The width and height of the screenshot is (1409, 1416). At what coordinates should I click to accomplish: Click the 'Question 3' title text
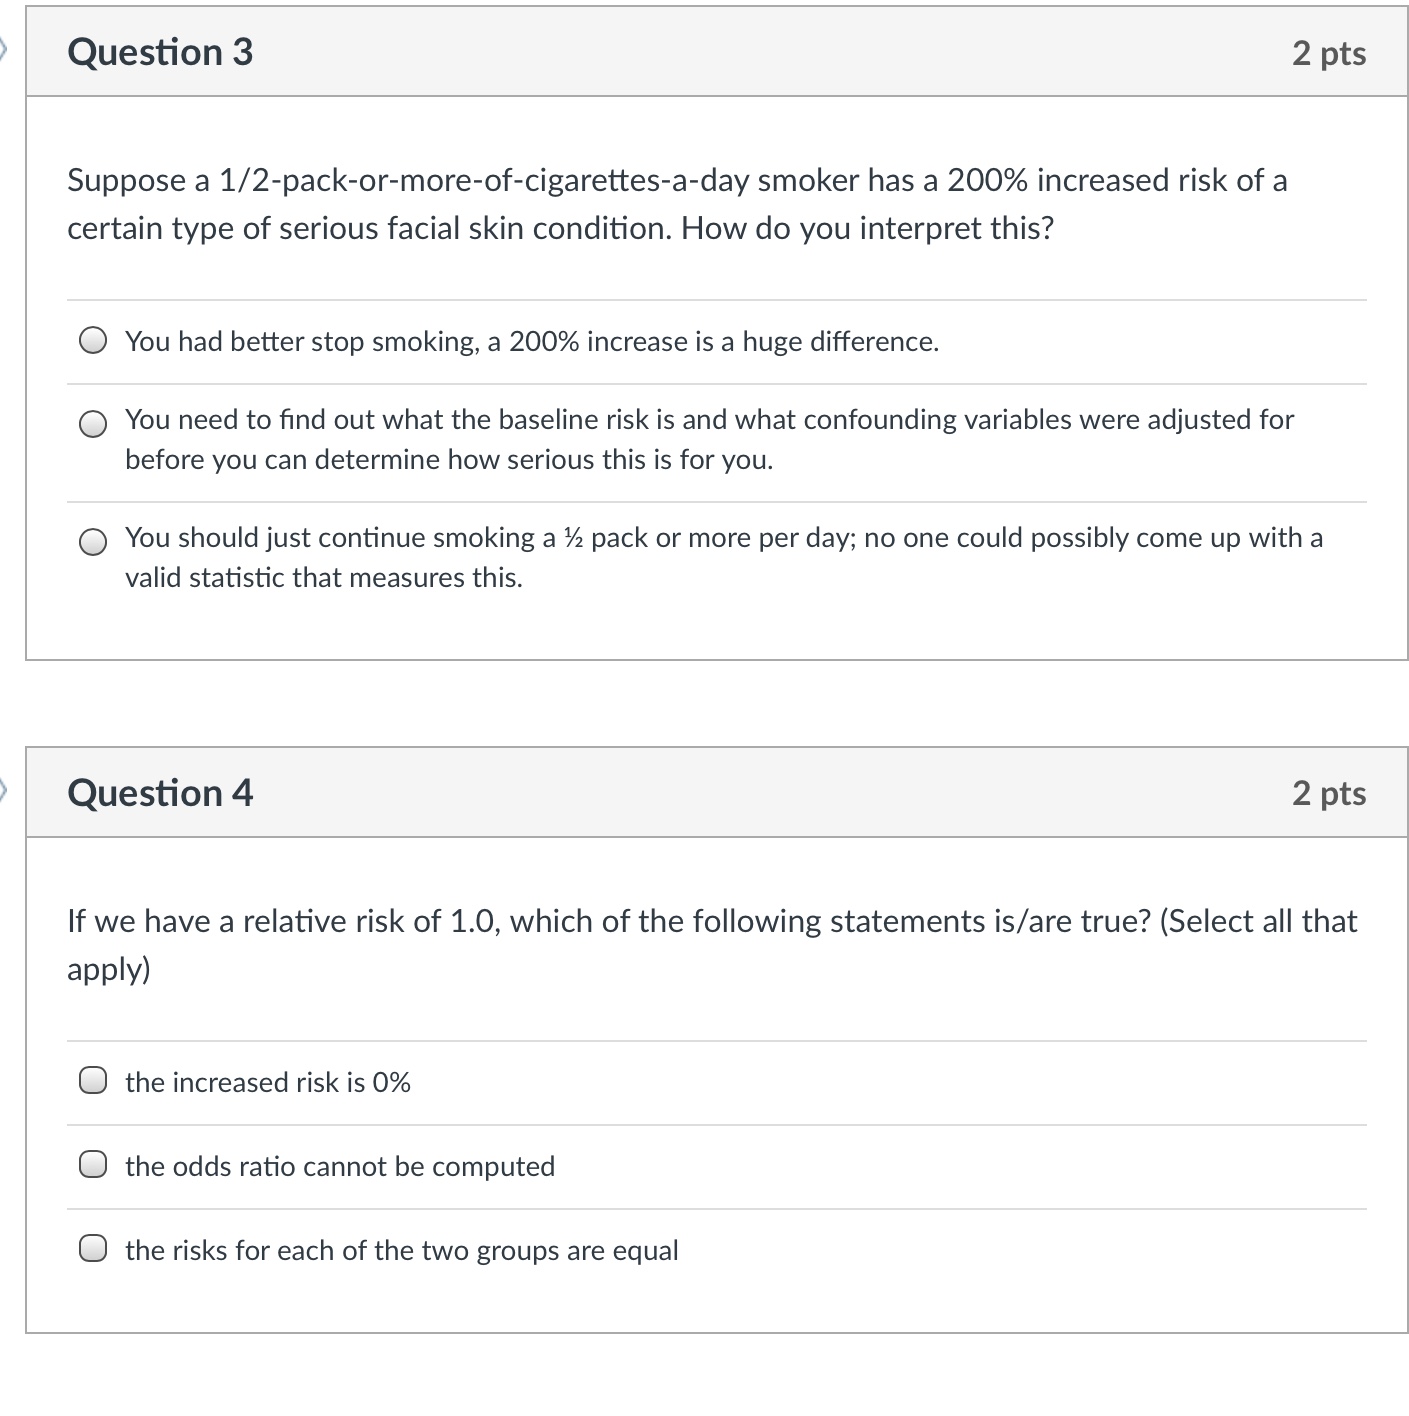click(x=159, y=52)
